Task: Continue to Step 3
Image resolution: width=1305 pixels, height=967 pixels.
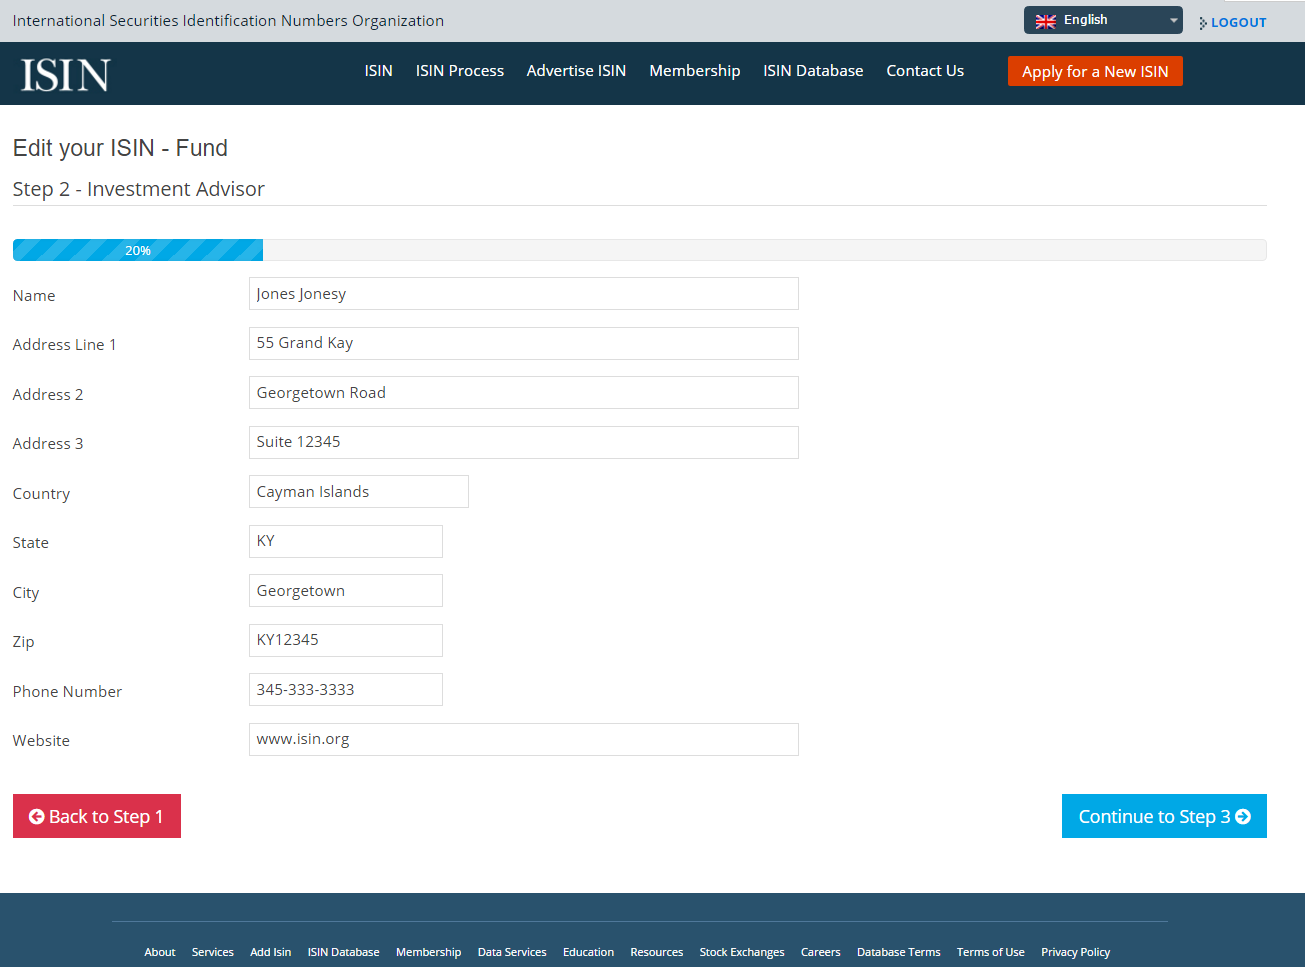Action: coord(1163,816)
